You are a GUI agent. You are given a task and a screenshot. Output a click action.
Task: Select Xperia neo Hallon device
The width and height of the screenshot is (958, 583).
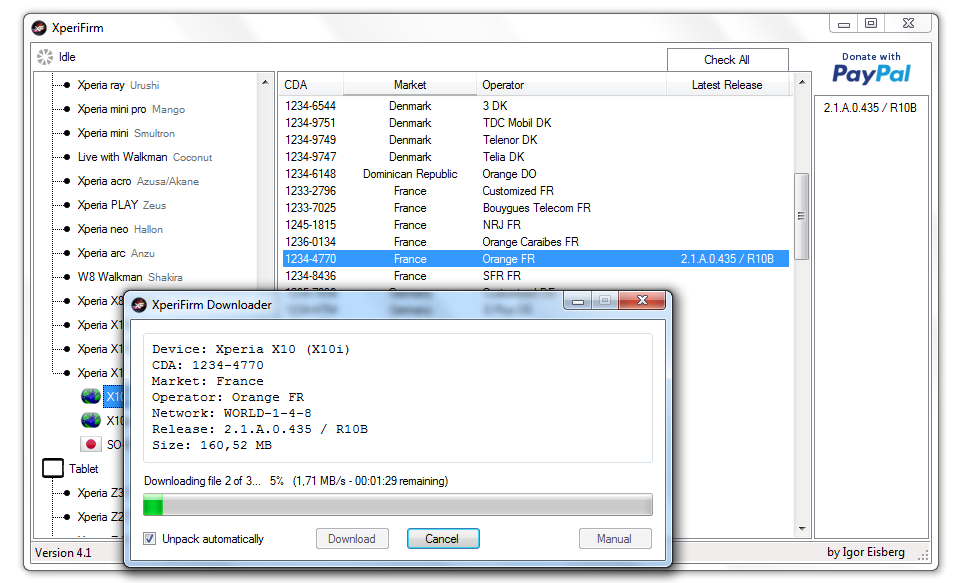pos(120,229)
